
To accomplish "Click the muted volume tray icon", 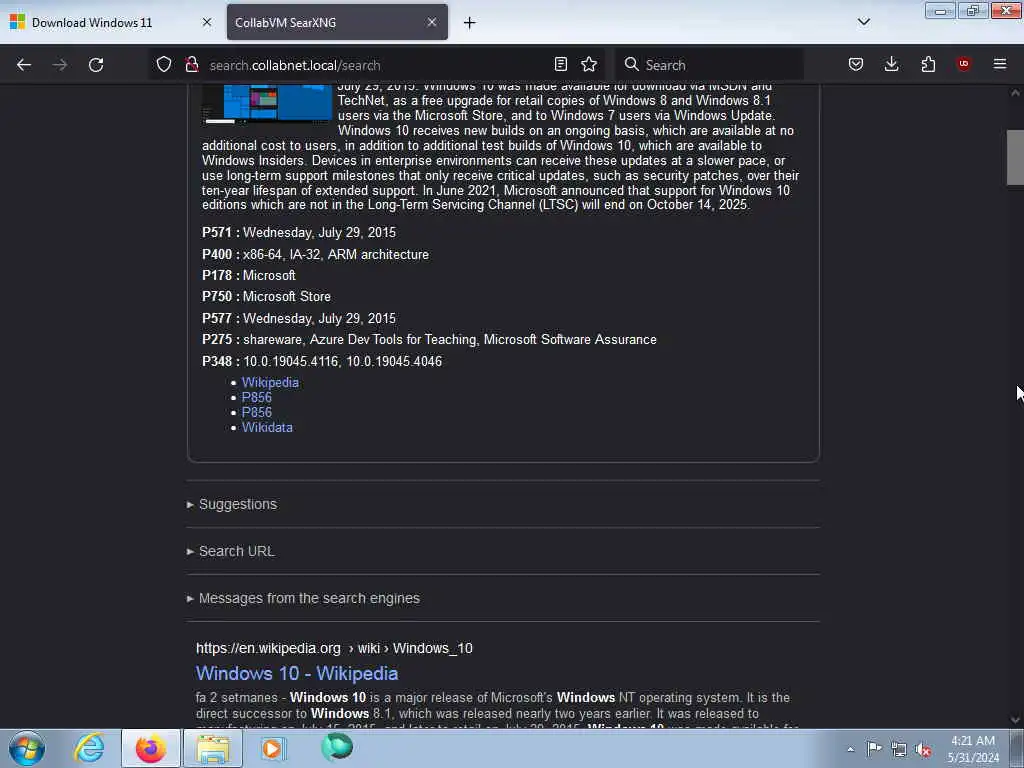I will pyautogui.click(x=923, y=750).
